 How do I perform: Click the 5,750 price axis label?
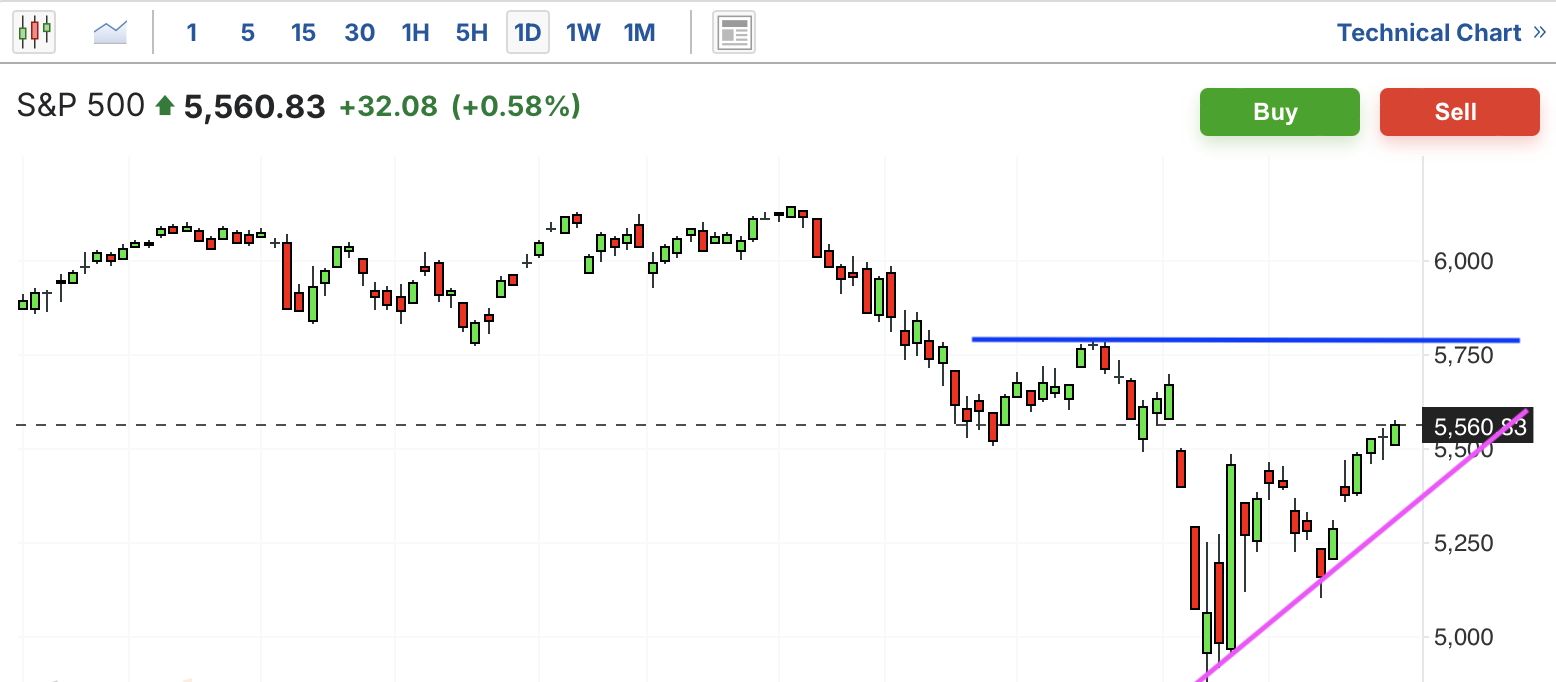point(1464,356)
